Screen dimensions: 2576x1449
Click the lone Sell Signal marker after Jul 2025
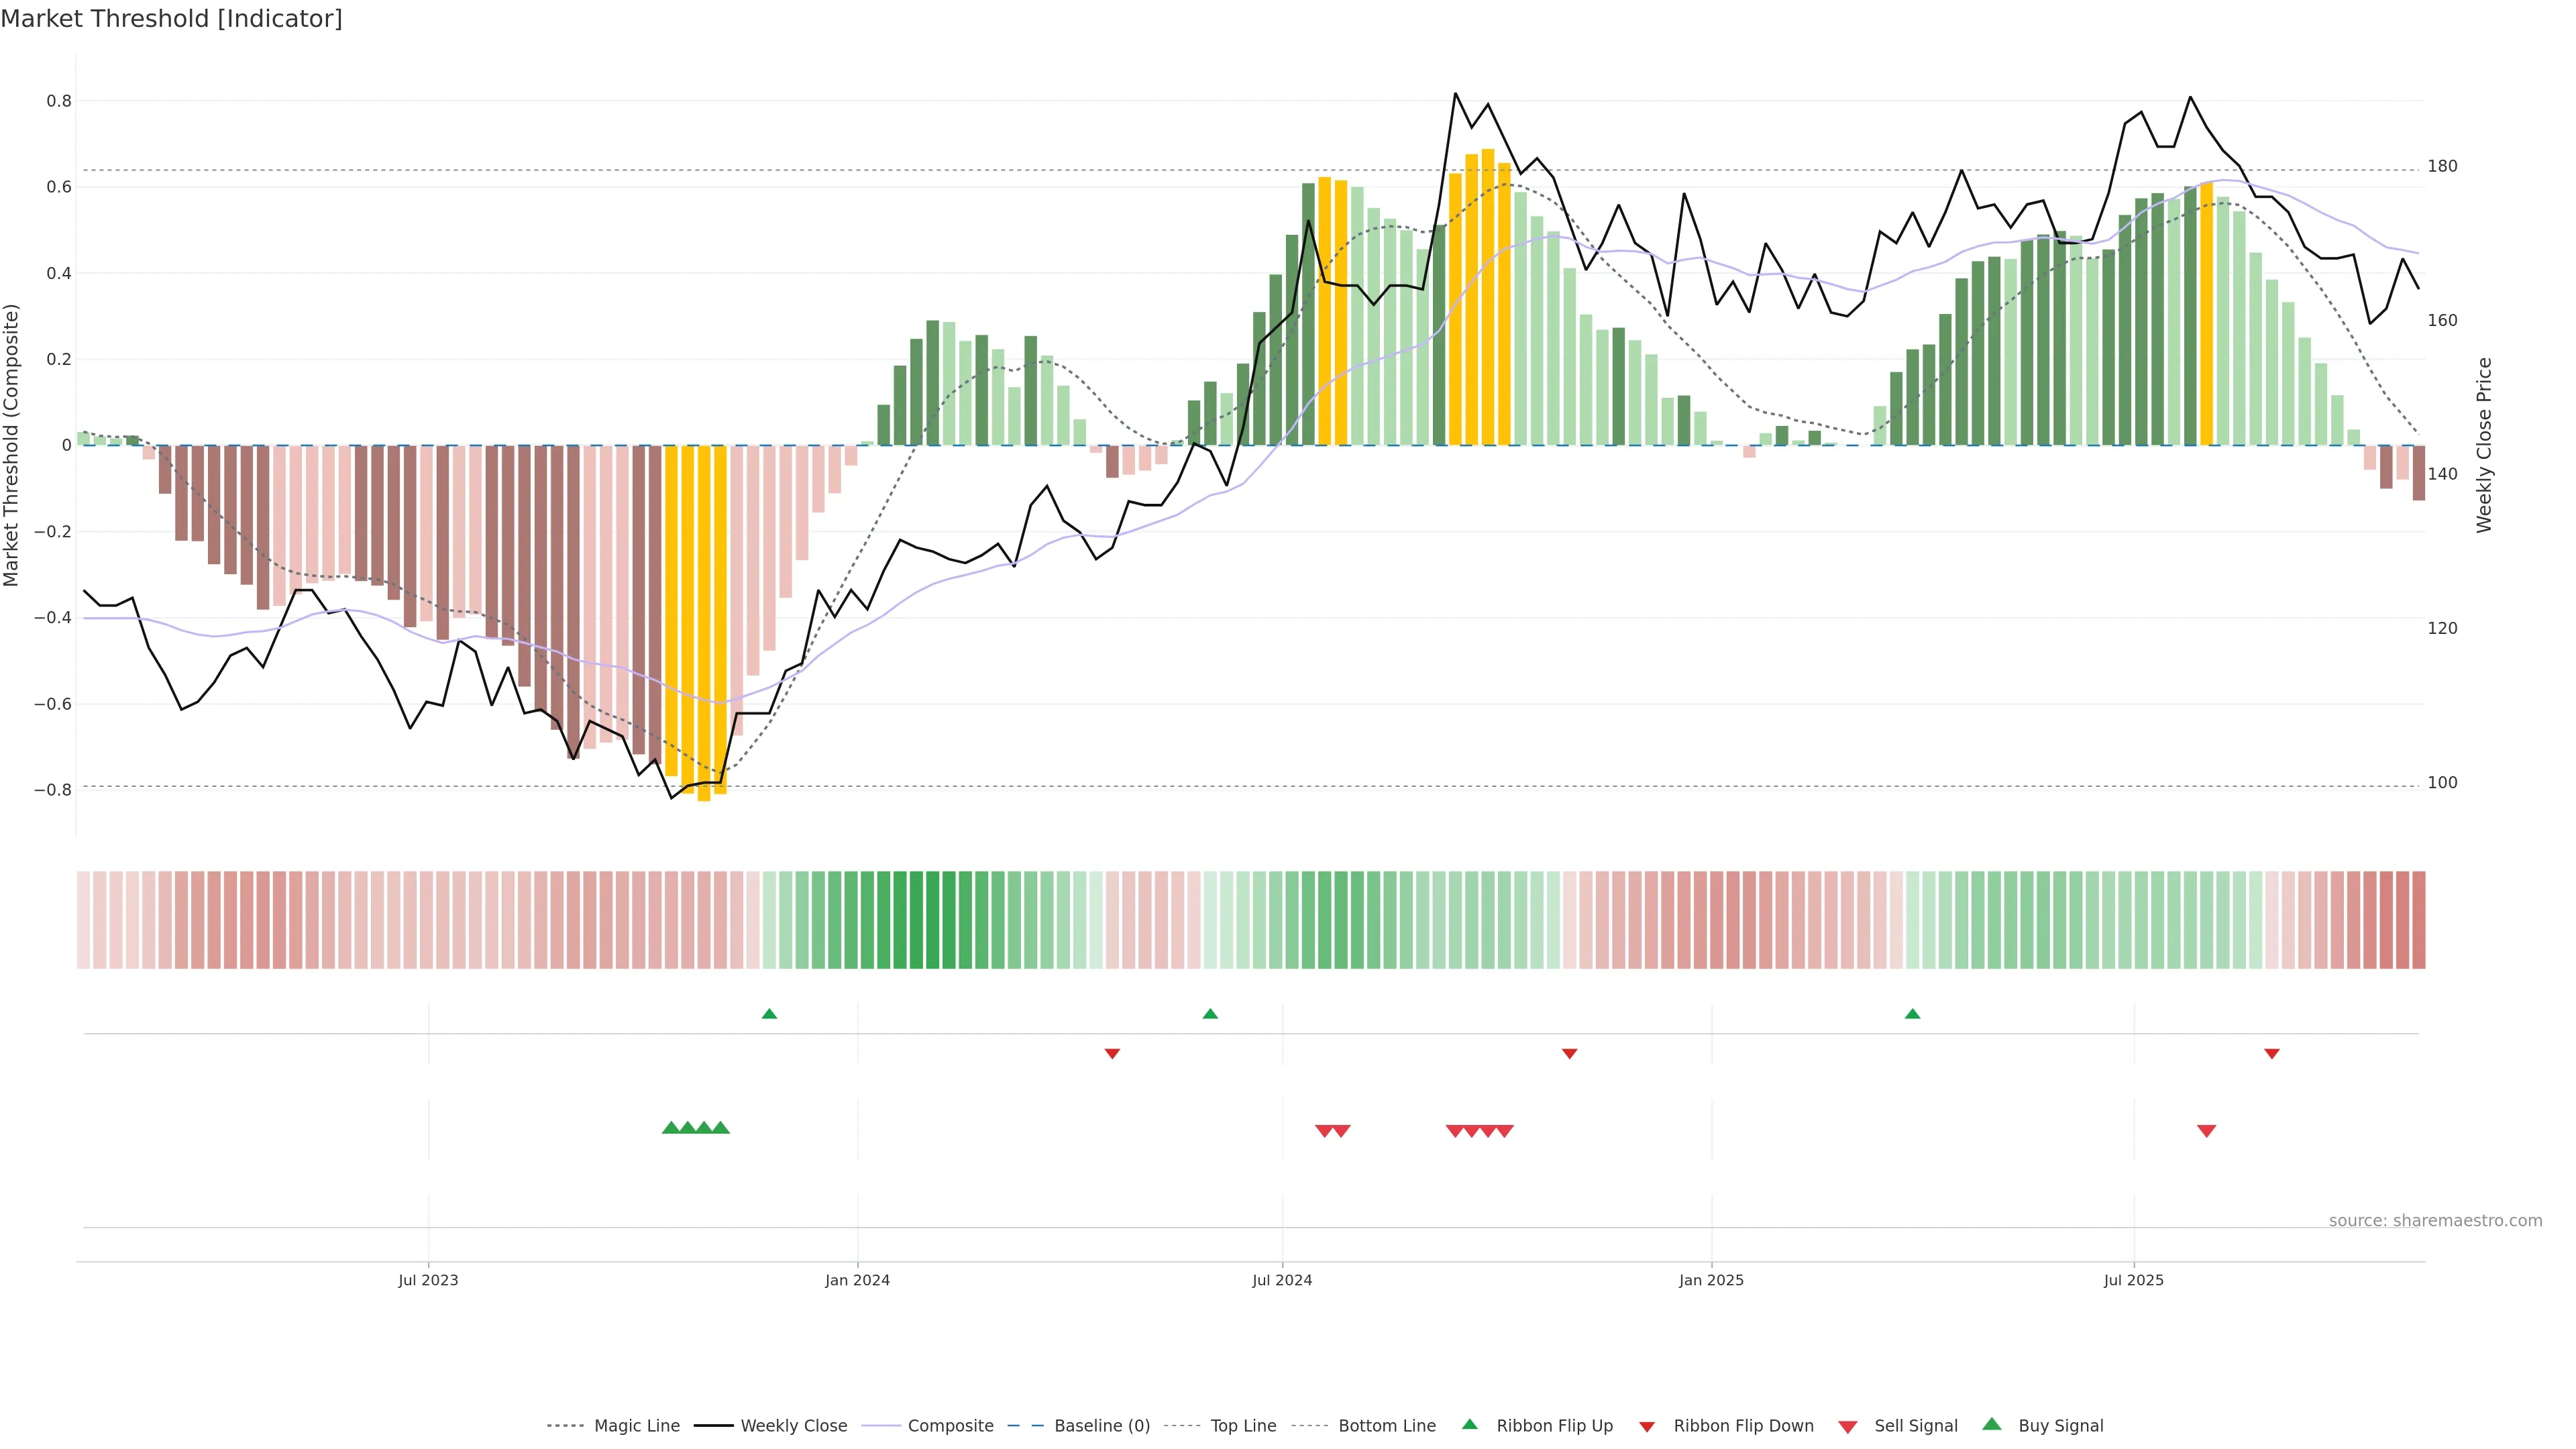(x=2206, y=1131)
